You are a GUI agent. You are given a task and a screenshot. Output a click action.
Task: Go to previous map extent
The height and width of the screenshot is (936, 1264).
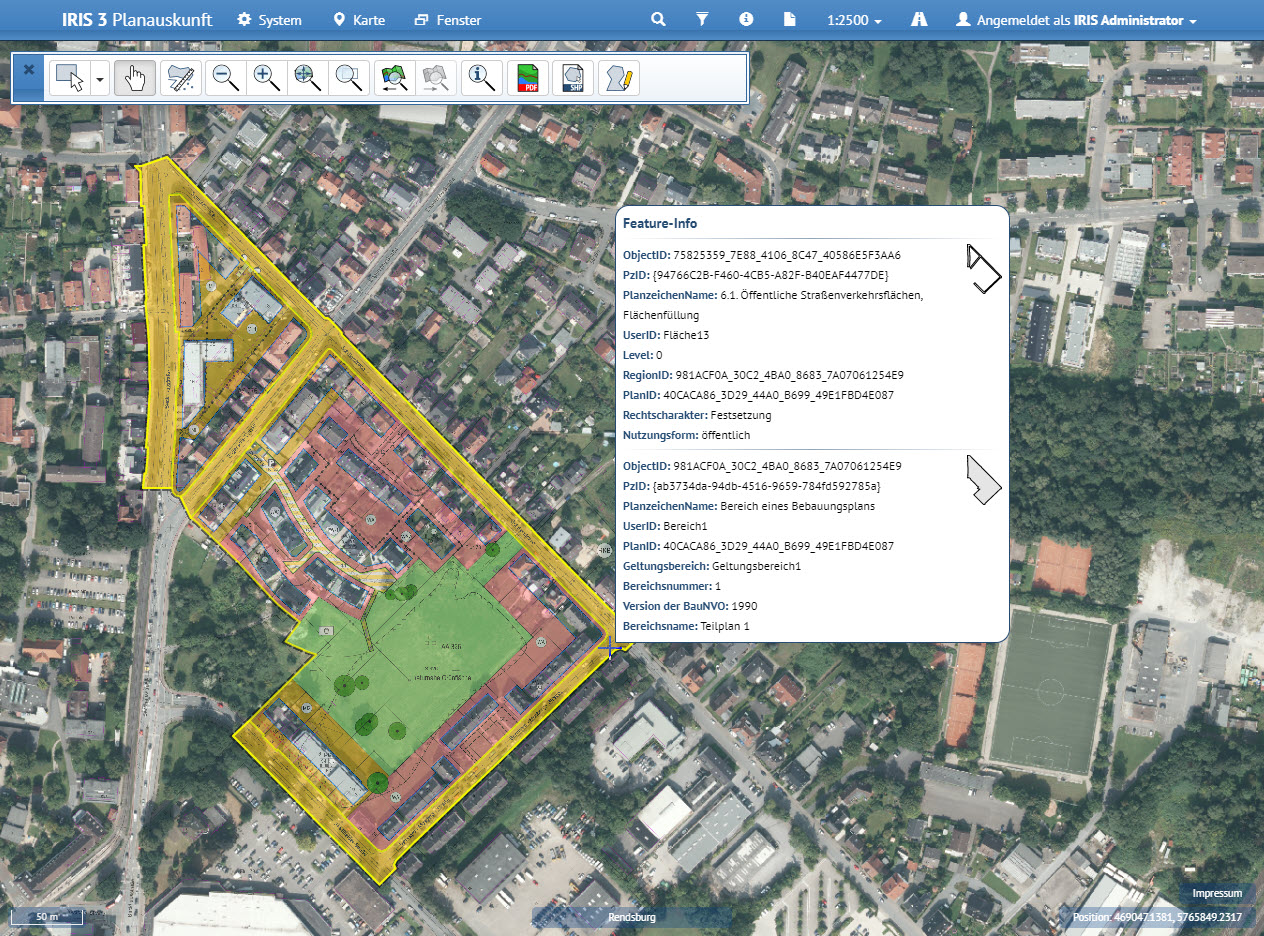pos(395,78)
